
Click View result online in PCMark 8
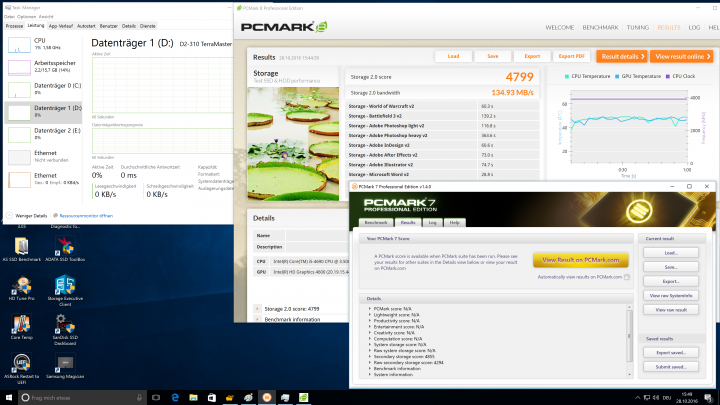tap(681, 56)
